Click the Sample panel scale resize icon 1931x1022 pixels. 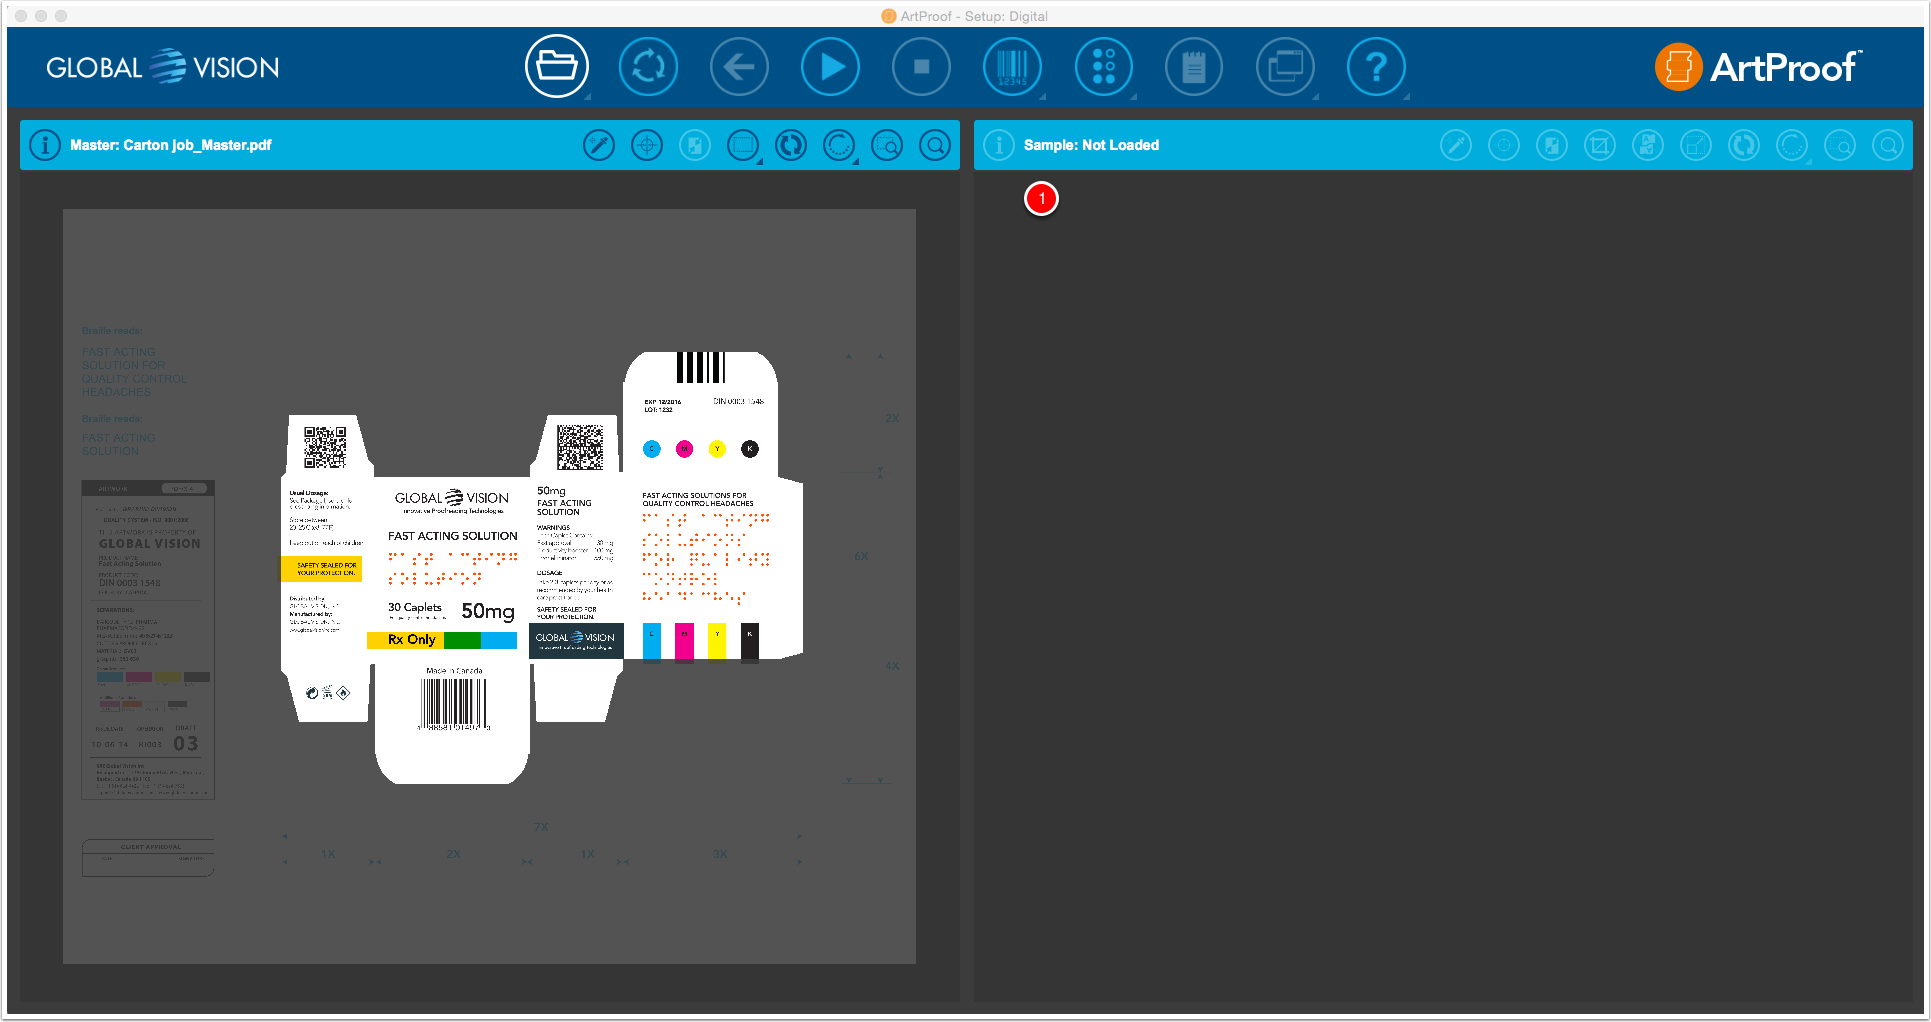(x=1696, y=145)
